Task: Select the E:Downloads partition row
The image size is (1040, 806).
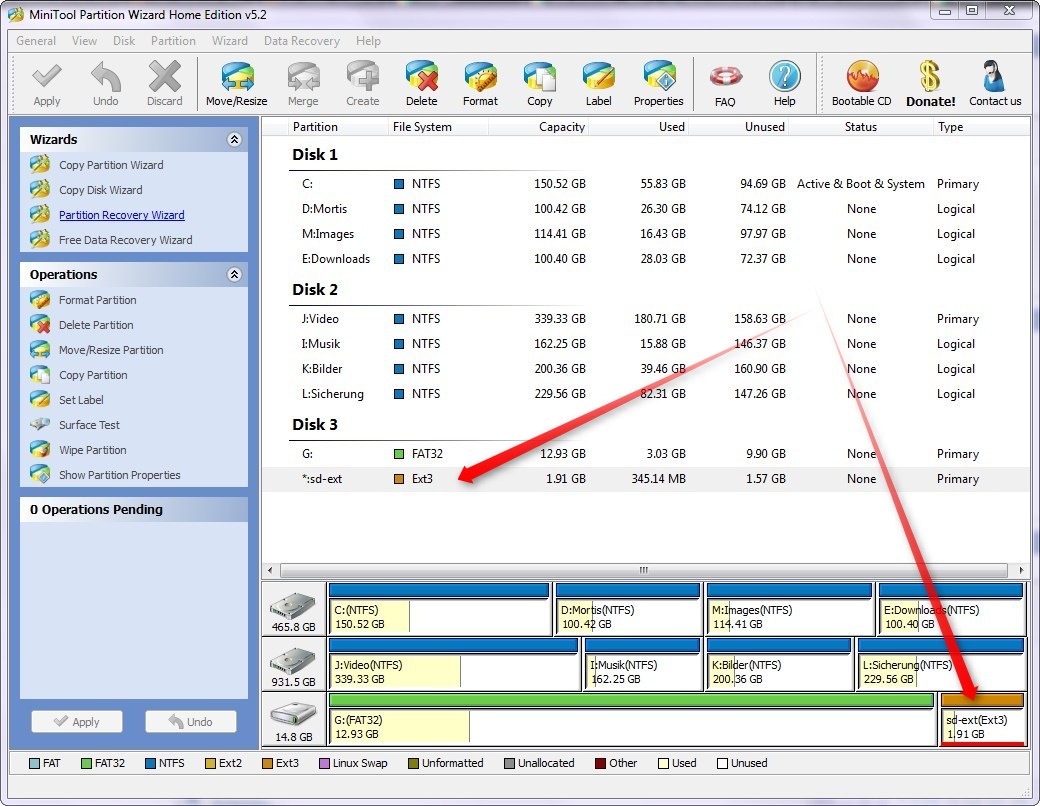Action: point(647,259)
